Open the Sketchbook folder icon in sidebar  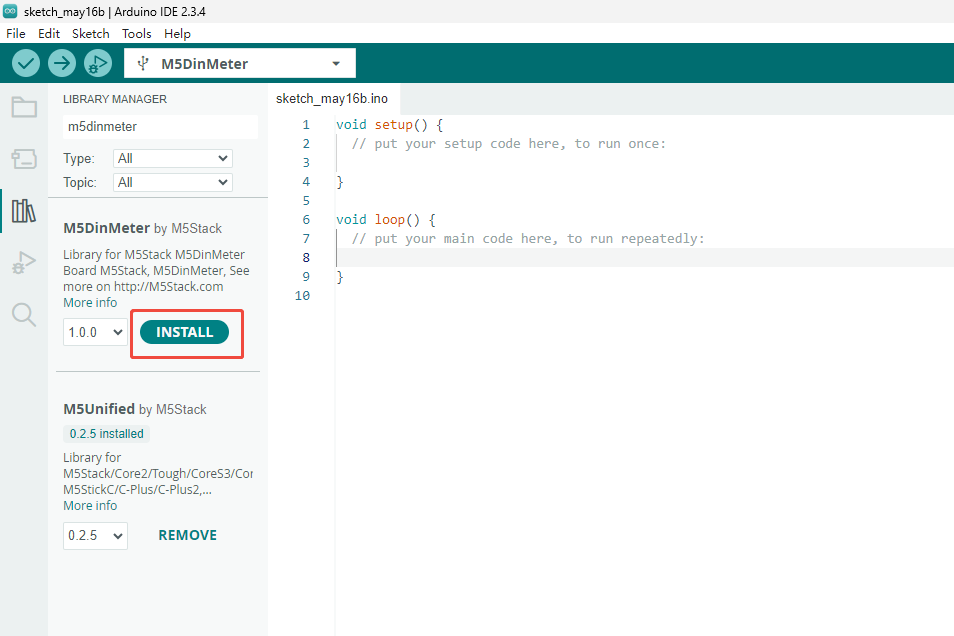pyautogui.click(x=24, y=107)
